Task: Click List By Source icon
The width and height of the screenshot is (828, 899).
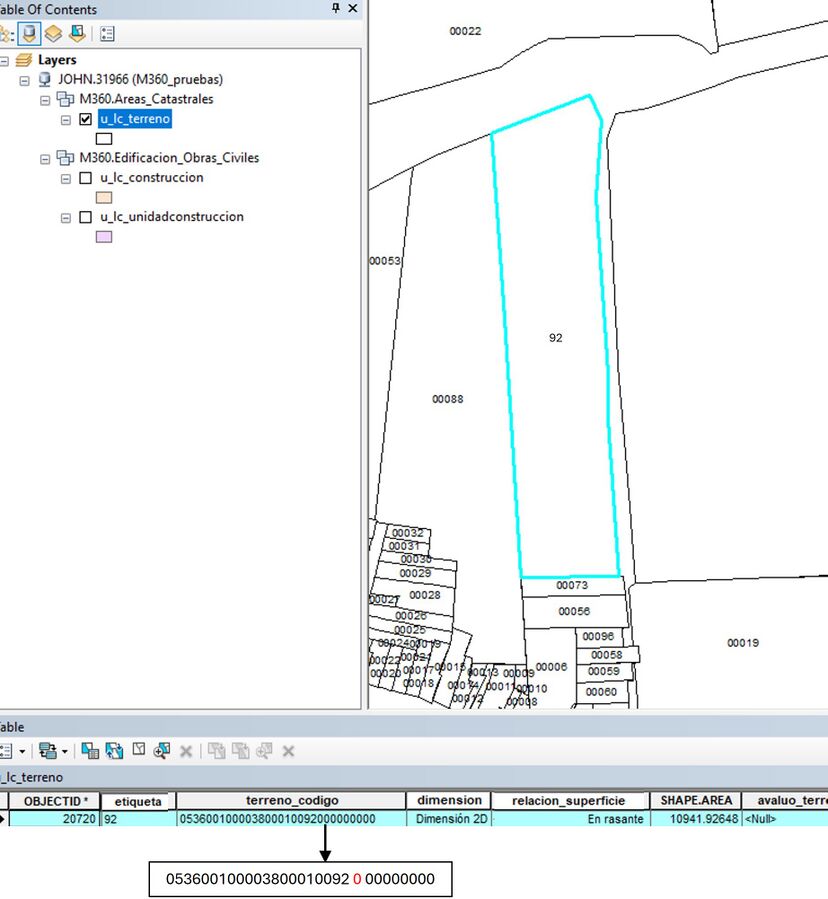Action: click(x=29, y=34)
